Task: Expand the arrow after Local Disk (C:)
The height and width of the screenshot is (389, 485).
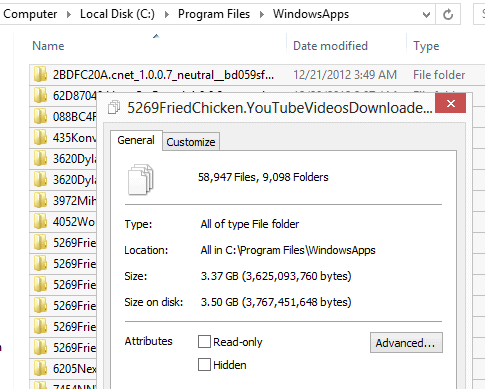Action: (x=167, y=14)
